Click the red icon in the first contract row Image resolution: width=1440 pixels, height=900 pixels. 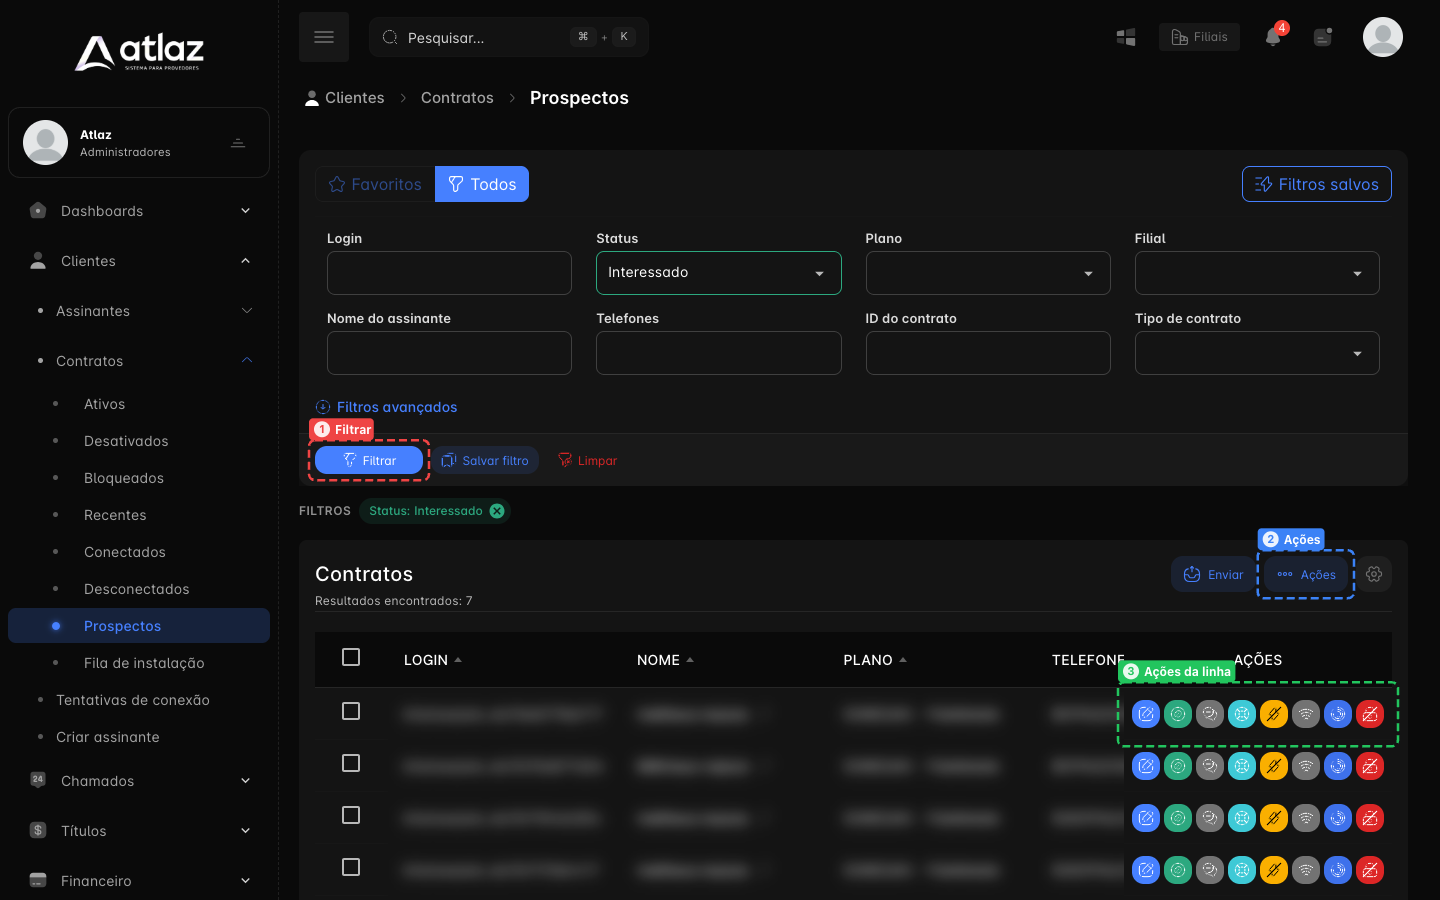point(1370,714)
